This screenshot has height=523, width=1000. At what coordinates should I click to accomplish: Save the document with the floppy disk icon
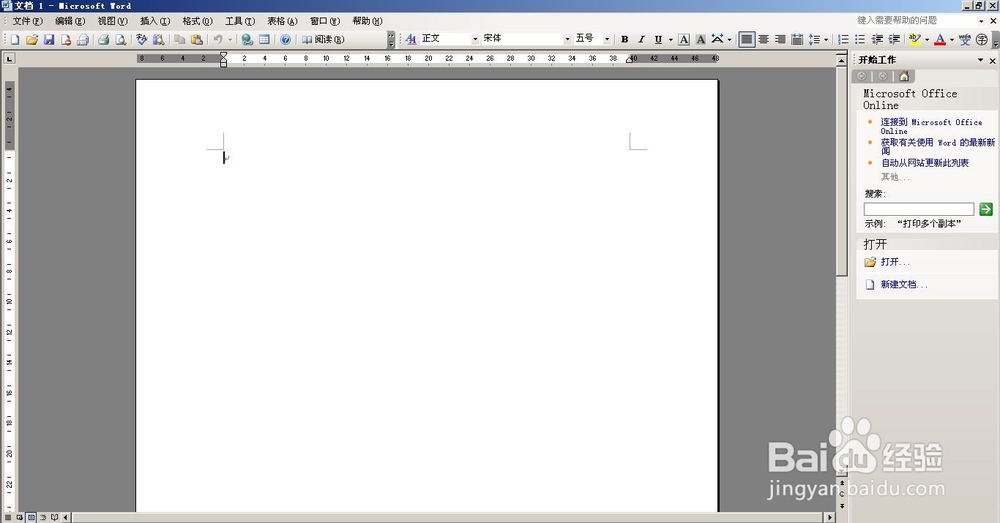click(x=48, y=40)
